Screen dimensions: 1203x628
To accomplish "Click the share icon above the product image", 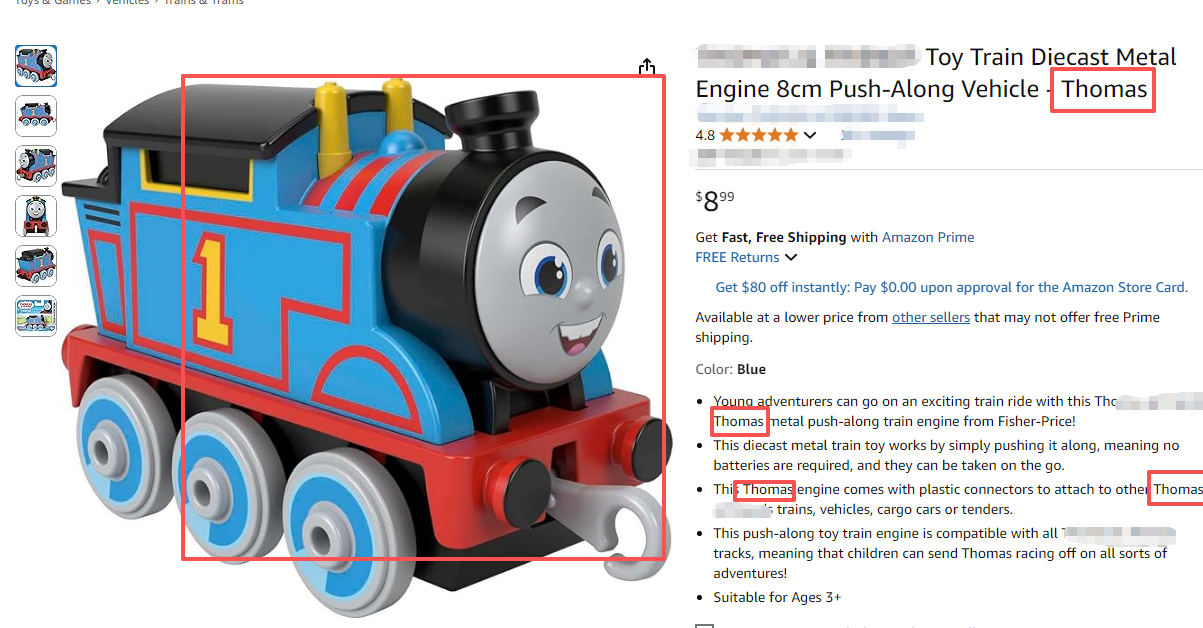I will (x=647, y=67).
